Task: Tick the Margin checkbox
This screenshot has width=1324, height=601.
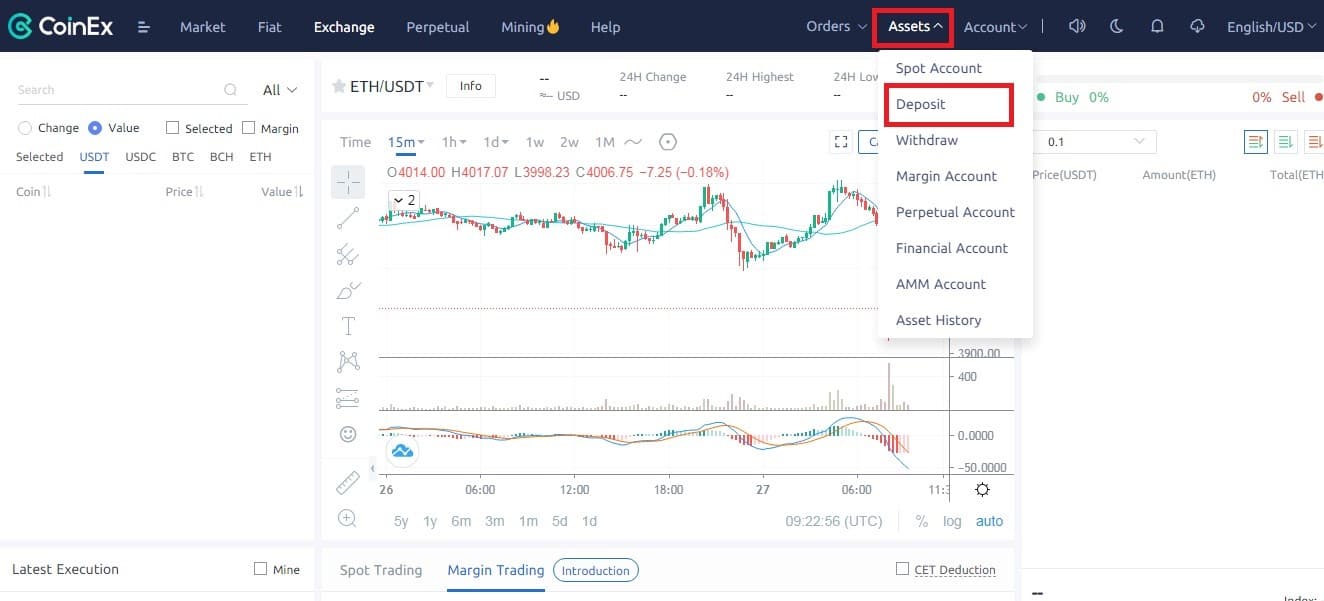Action: [248, 128]
